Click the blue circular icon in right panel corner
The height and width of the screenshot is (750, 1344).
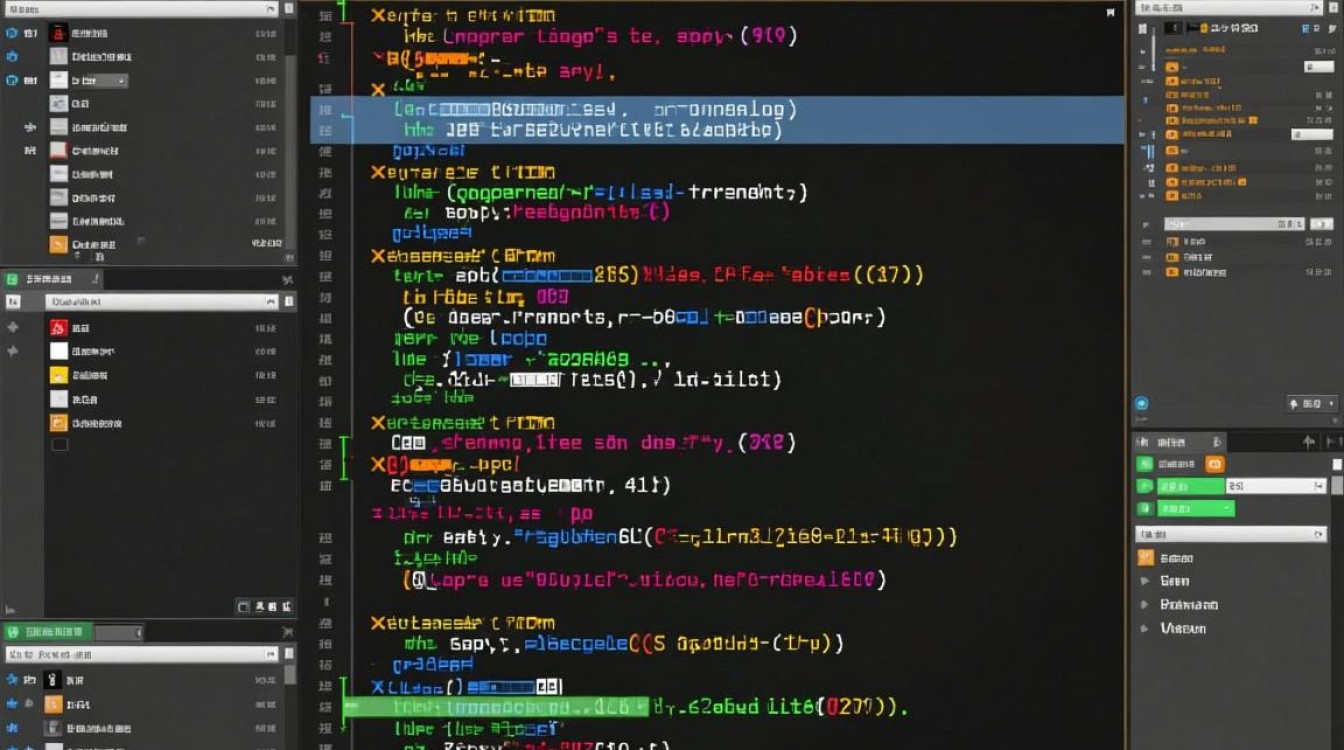[1141, 404]
